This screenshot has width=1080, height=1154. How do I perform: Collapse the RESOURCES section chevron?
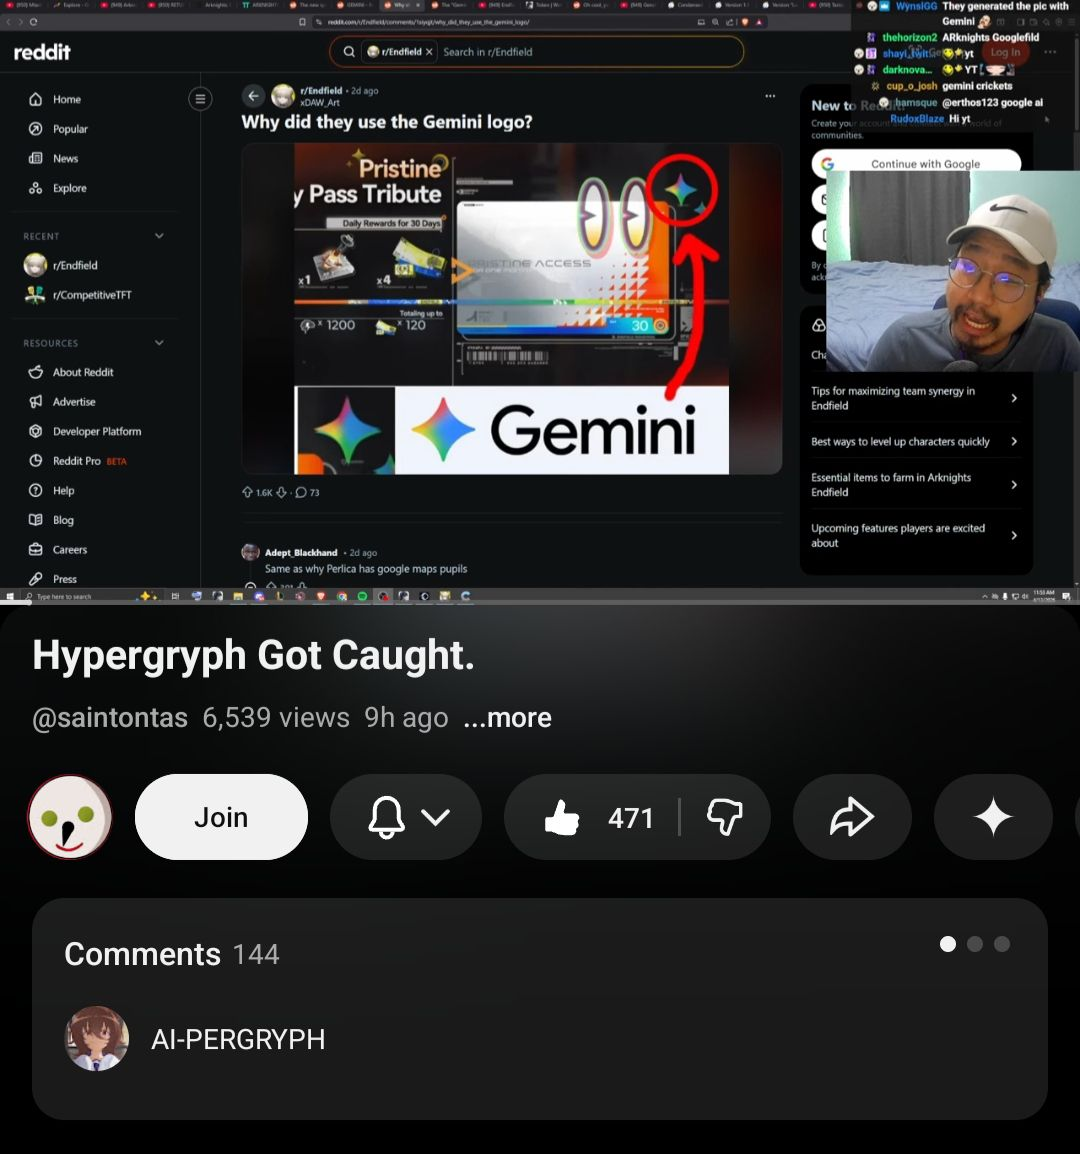pyautogui.click(x=159, y=343)
